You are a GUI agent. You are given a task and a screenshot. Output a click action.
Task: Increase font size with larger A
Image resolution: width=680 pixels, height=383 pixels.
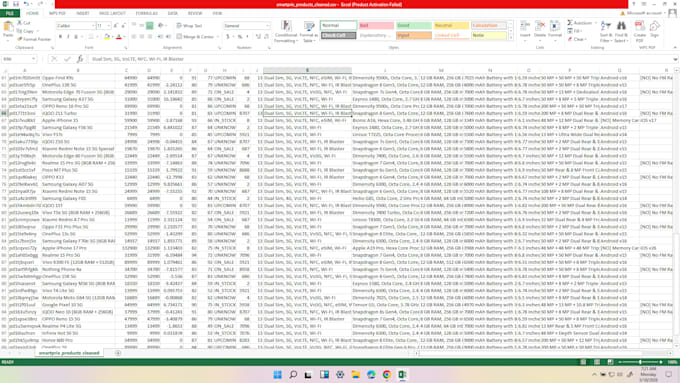tap(116, 26)
